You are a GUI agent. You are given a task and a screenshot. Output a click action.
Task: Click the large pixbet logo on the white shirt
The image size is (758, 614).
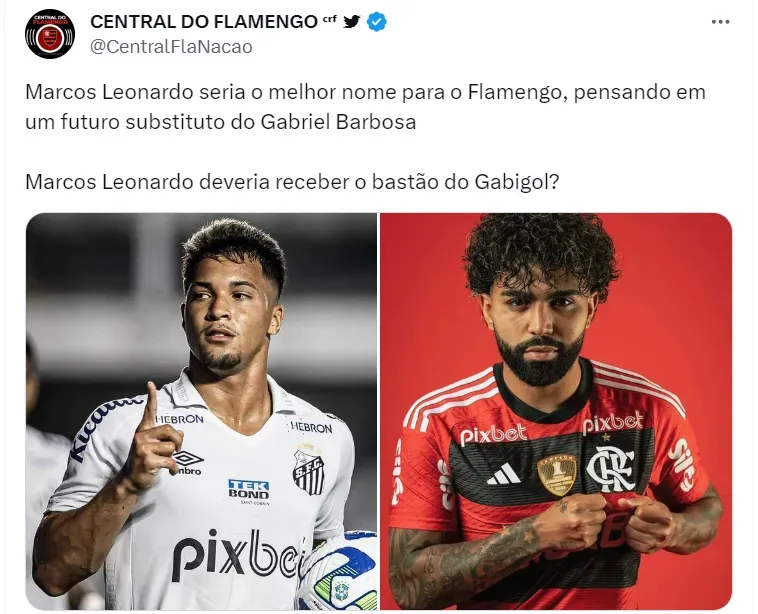pyautogui.click(x=237, y=555)
